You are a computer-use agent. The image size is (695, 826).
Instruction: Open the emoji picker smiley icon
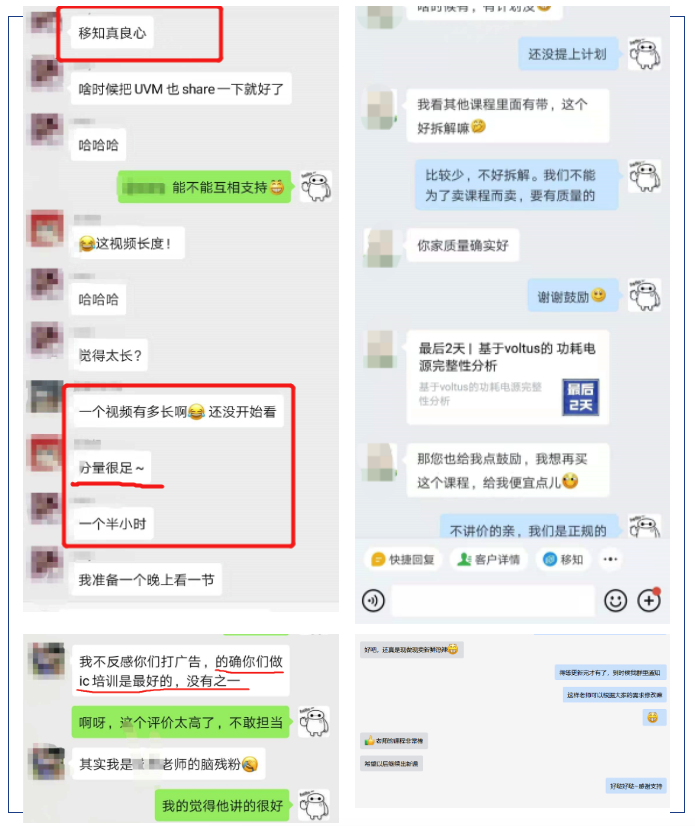coord(615,600)
